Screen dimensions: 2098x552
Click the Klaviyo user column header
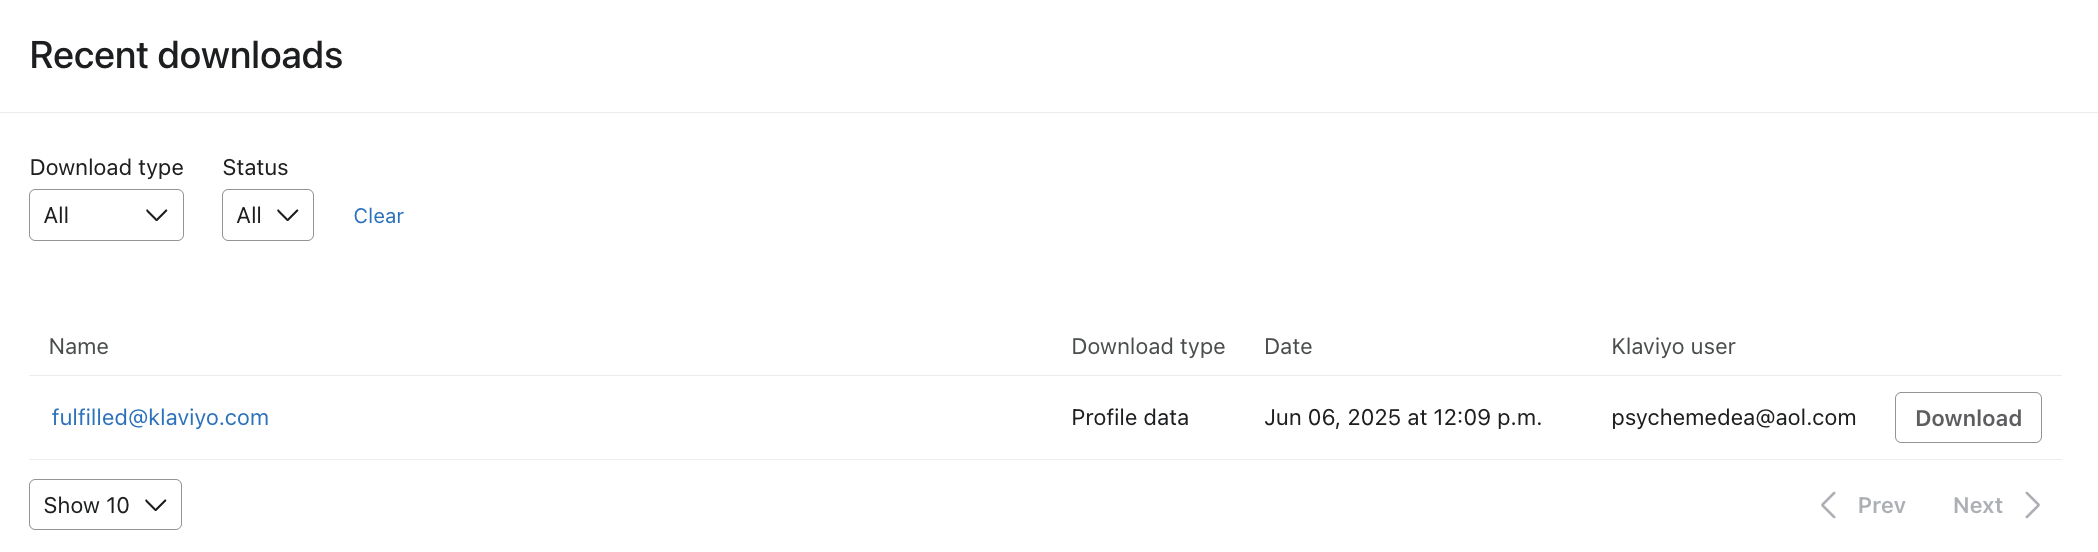[x=1673, y=346]
